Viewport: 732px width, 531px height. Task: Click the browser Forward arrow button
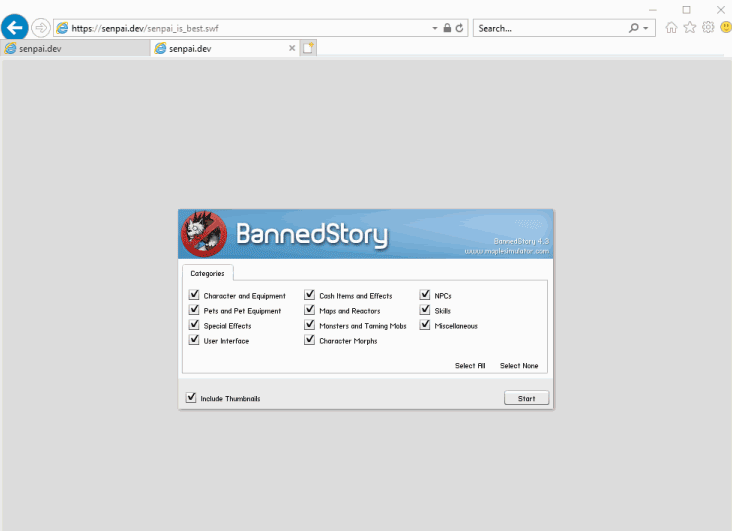pos(41,28)
